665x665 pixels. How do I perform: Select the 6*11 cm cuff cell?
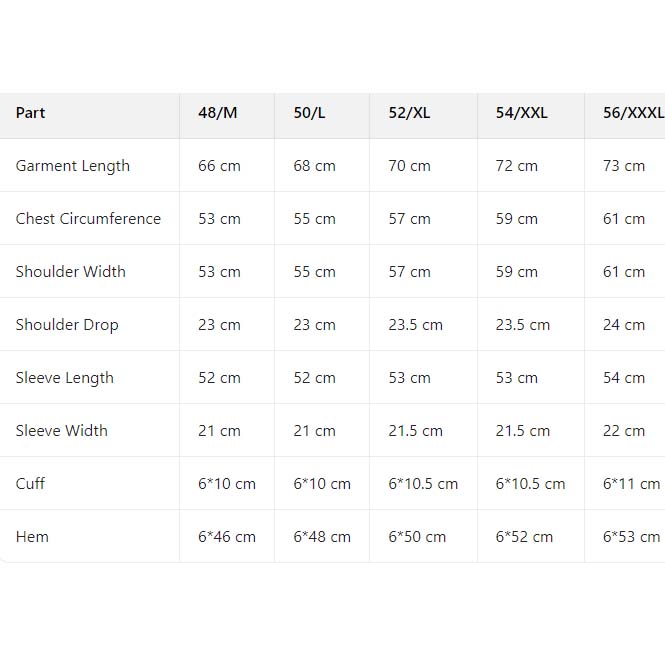tap(631, 484)
